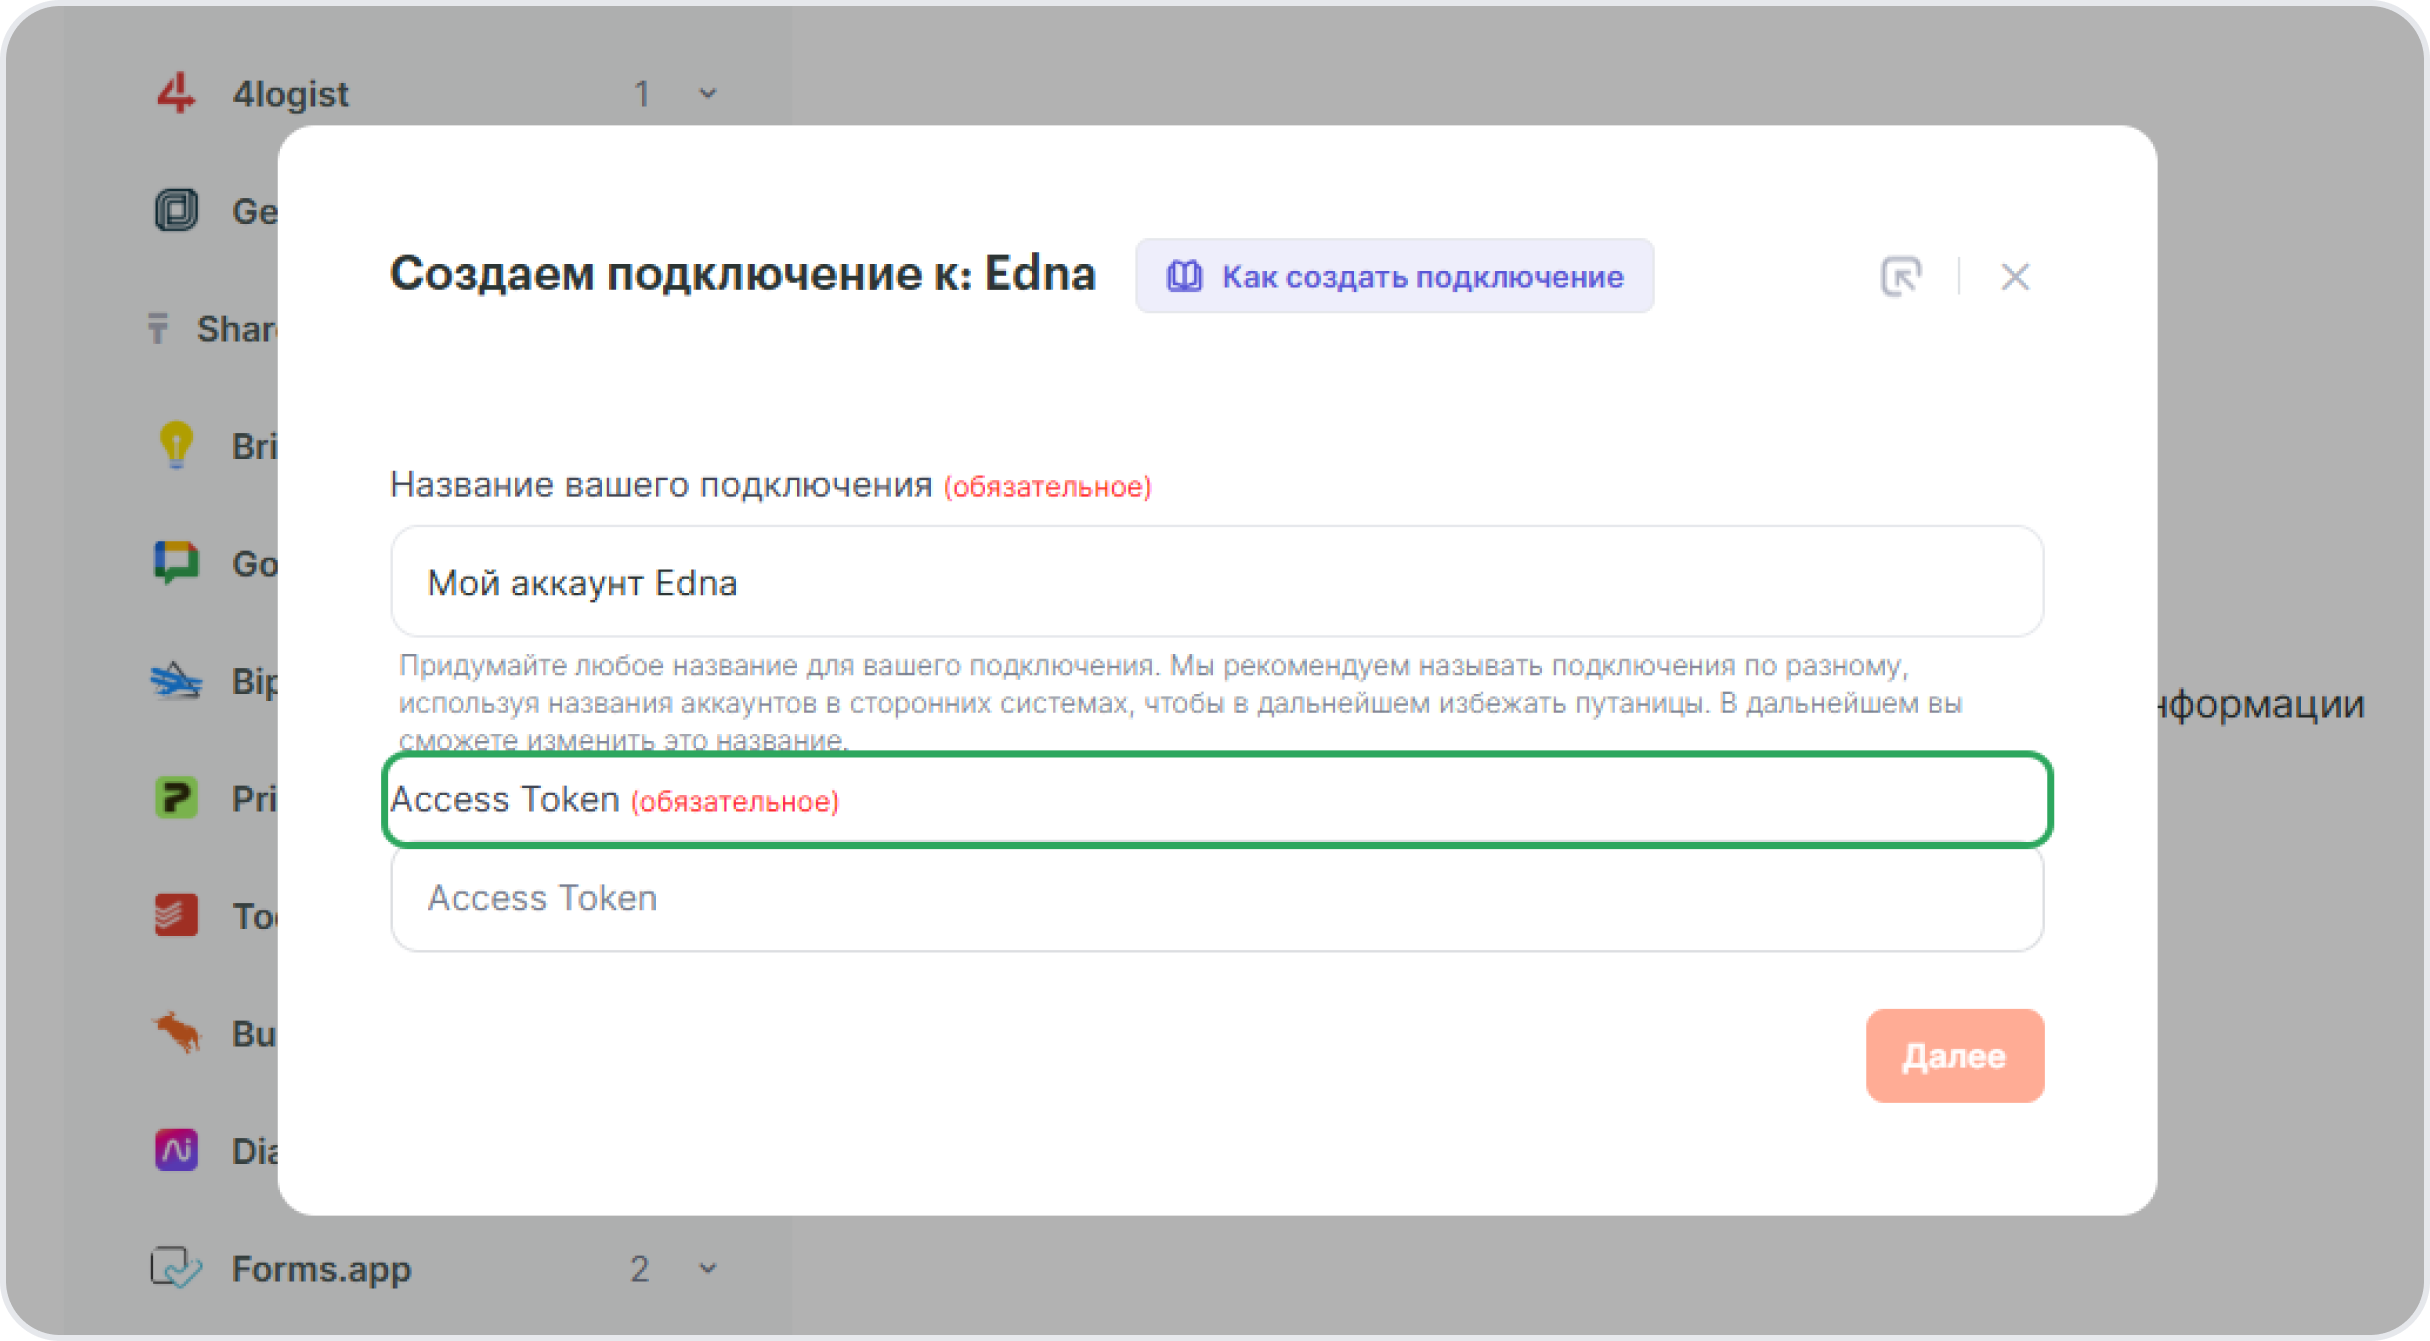Close the Edna connection dialog
2430x1341 pixels.
(x=2015, y=277)
